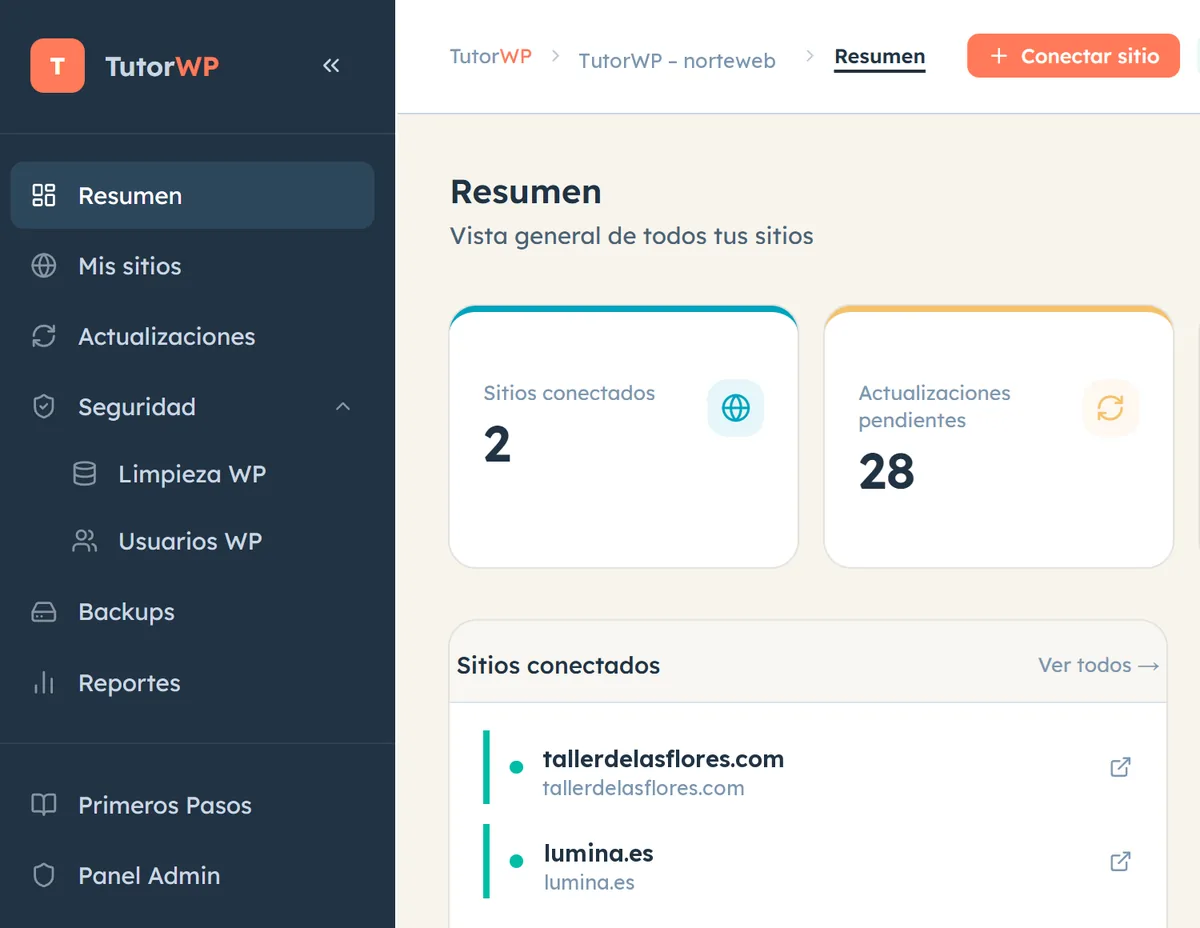Click the Actualizaciones refresh icon in sidebar
This screenshot has width=1200, height=928.
click(44, 336)
